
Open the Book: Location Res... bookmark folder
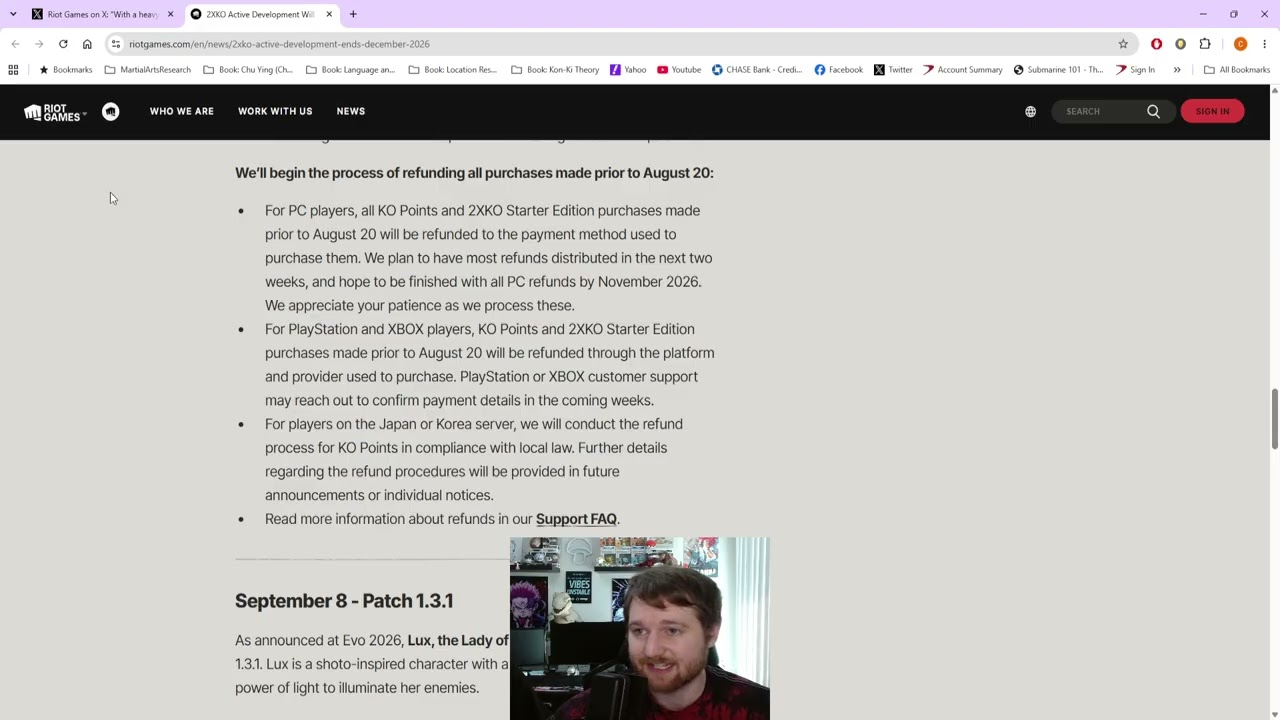[452, 70]
